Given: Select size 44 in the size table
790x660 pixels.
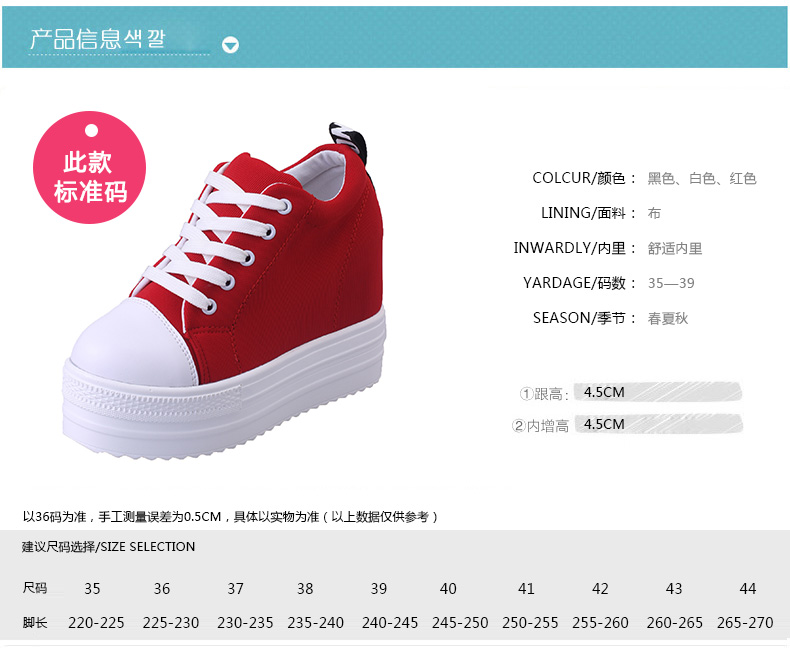Looking at the screenshot, I should pyautogui.click(x=748, y=588).
